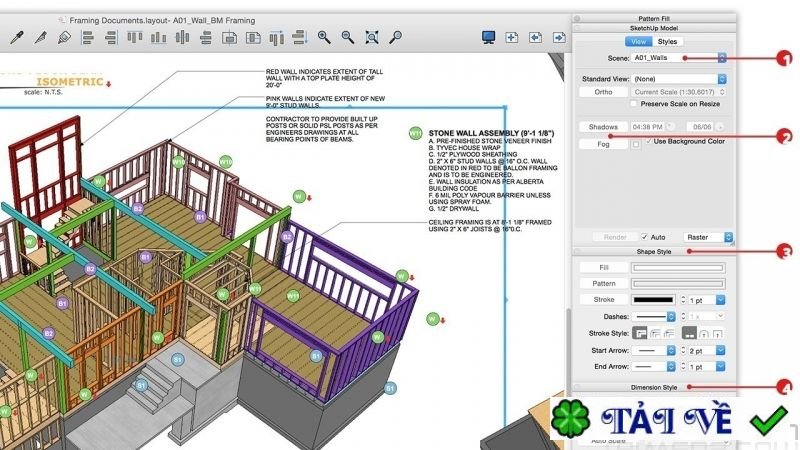Collapse the Shape Style panel header

(656, 251)
